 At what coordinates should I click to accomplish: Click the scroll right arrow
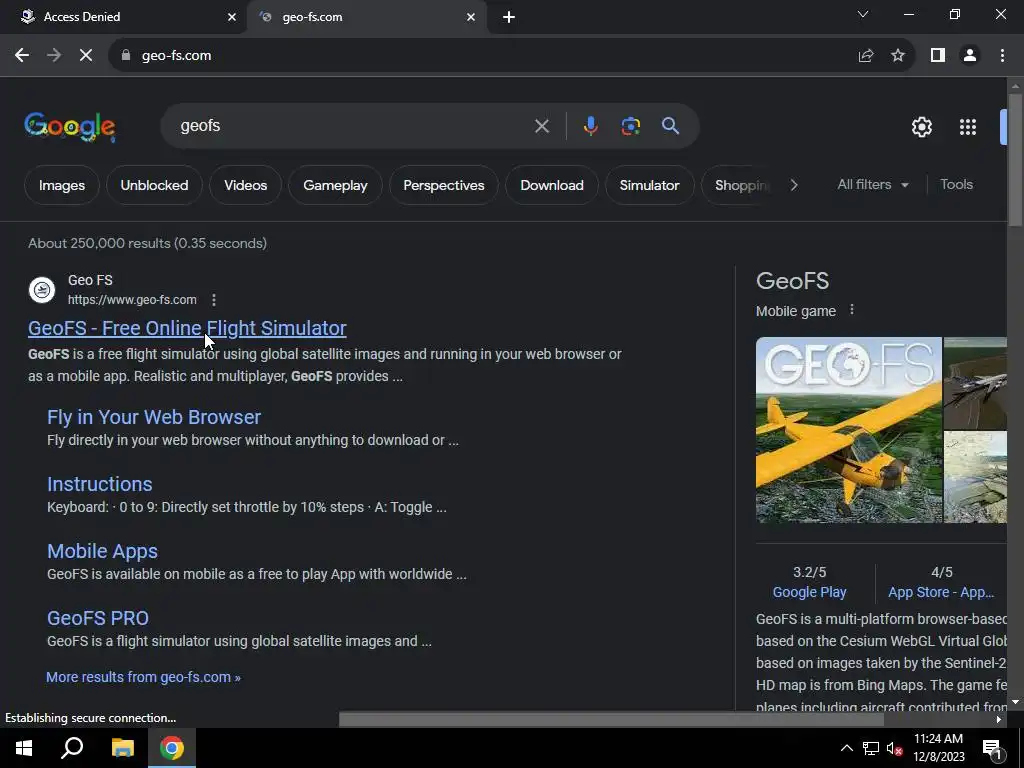(x=998, y=719)
